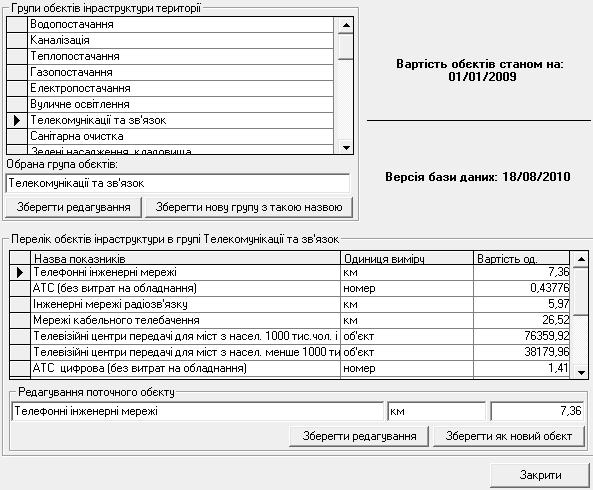Image resolution: width=593 pixels, height=490 pixels.
Task: Click scroll up arrow of groups list
Action: pyautogui.click(x=346, y=25)
